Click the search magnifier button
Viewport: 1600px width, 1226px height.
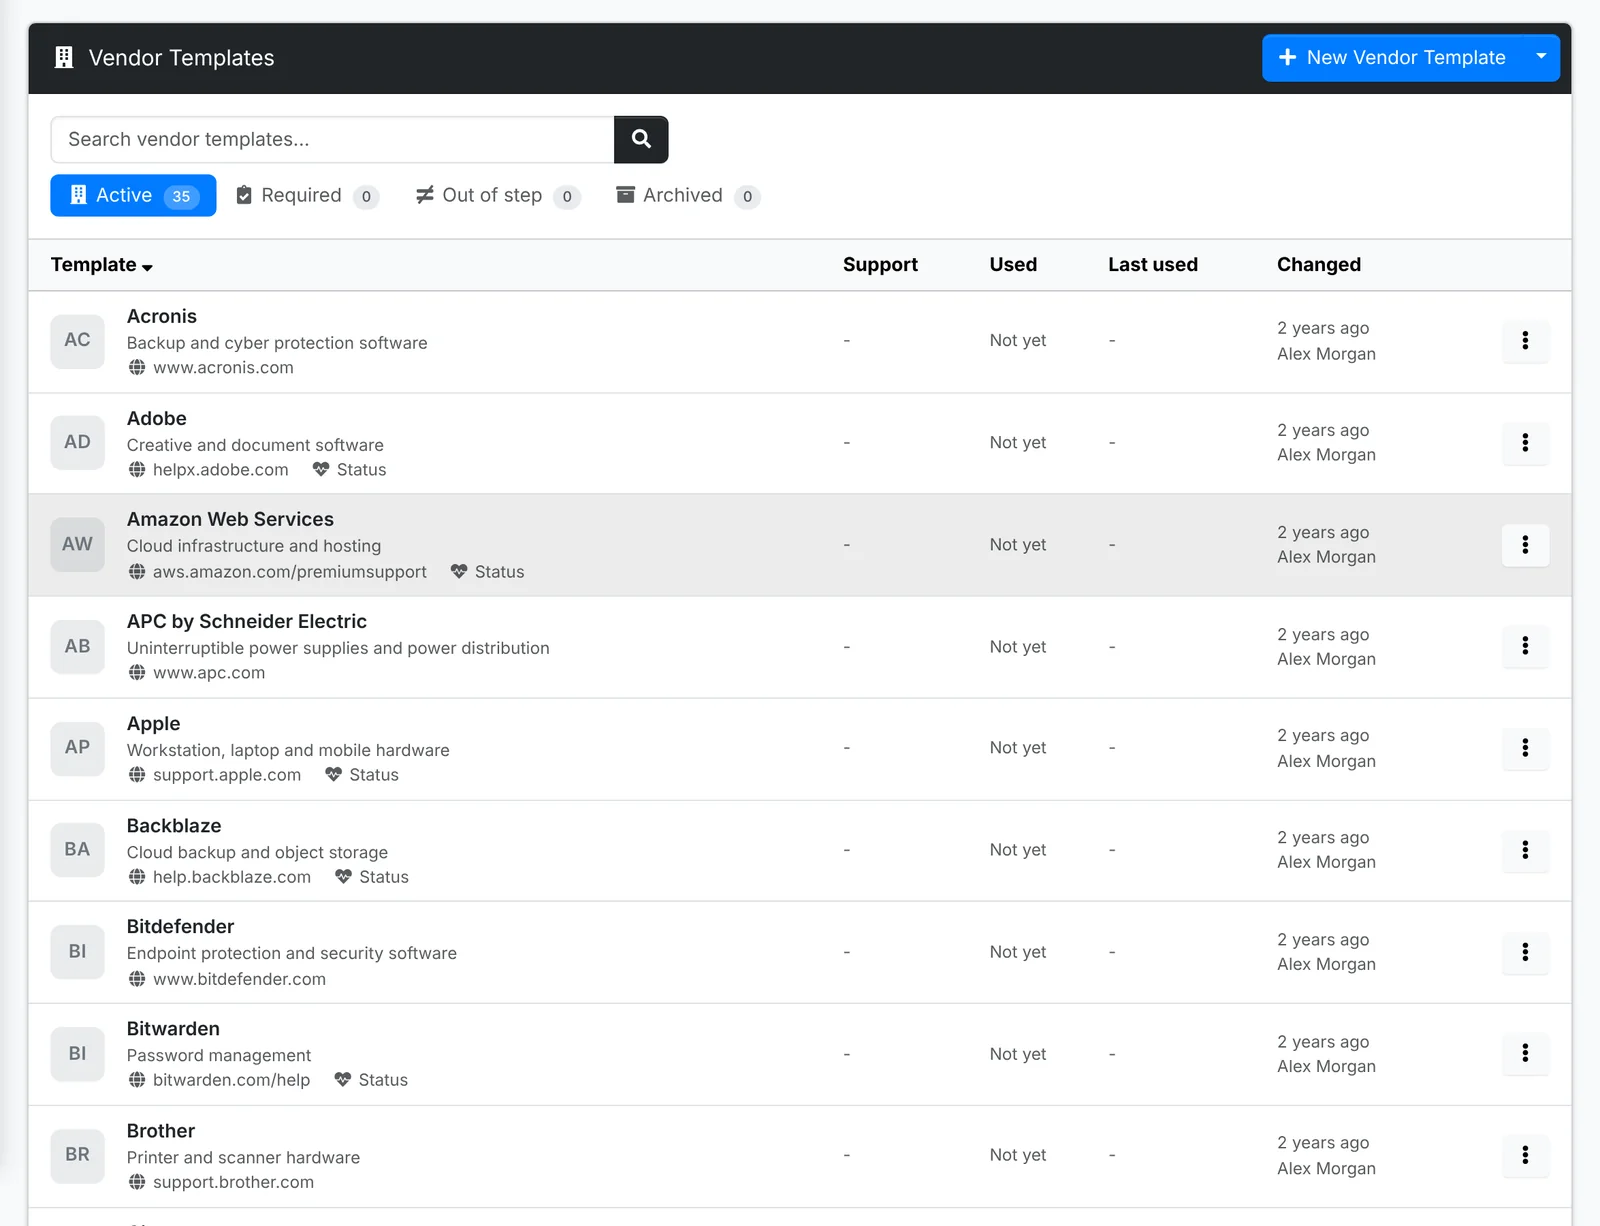coord(641,139)
